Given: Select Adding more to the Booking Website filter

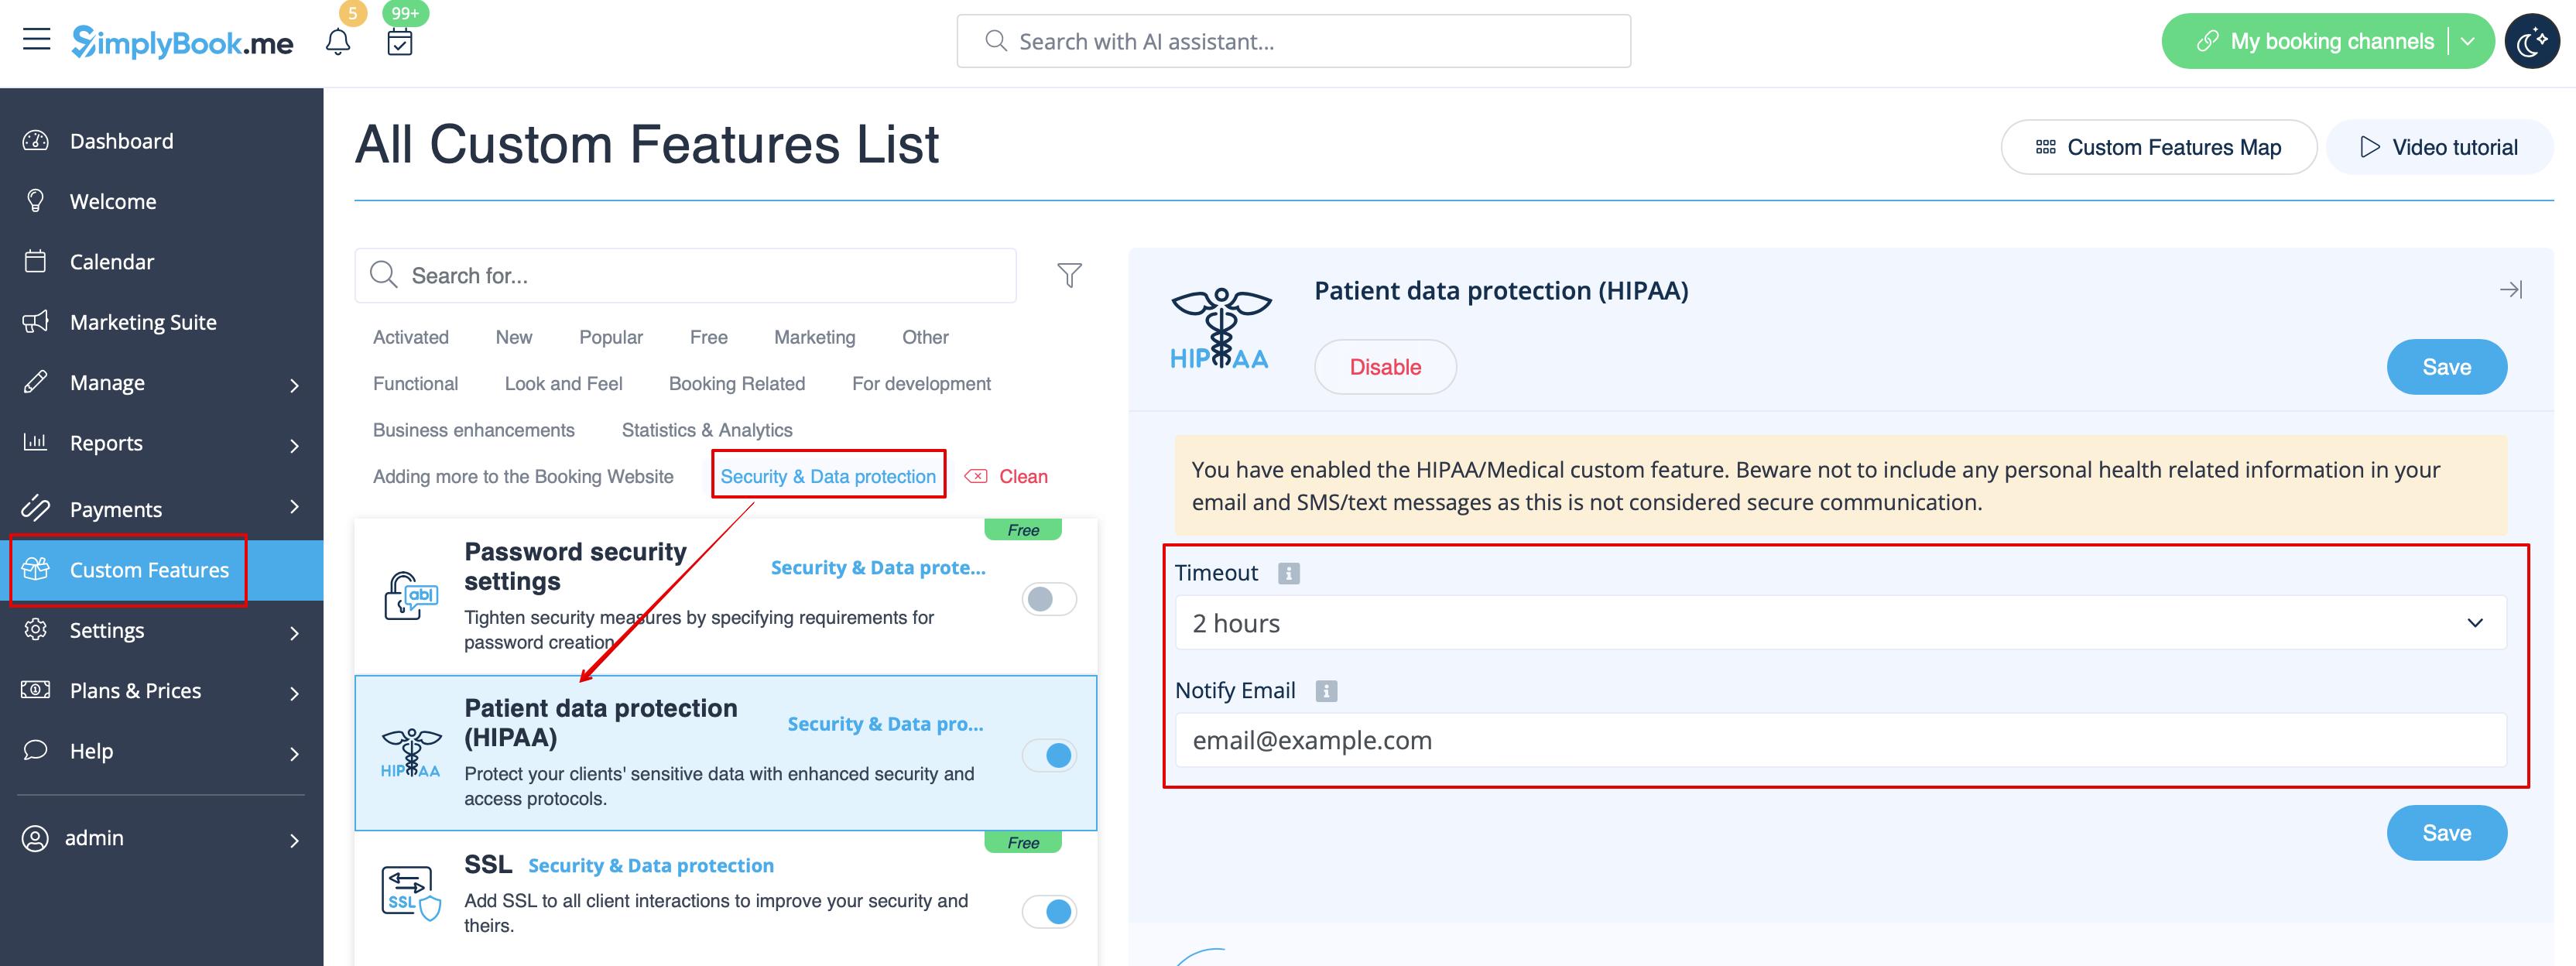Looking at the screenshot, I should coord(523,476).
